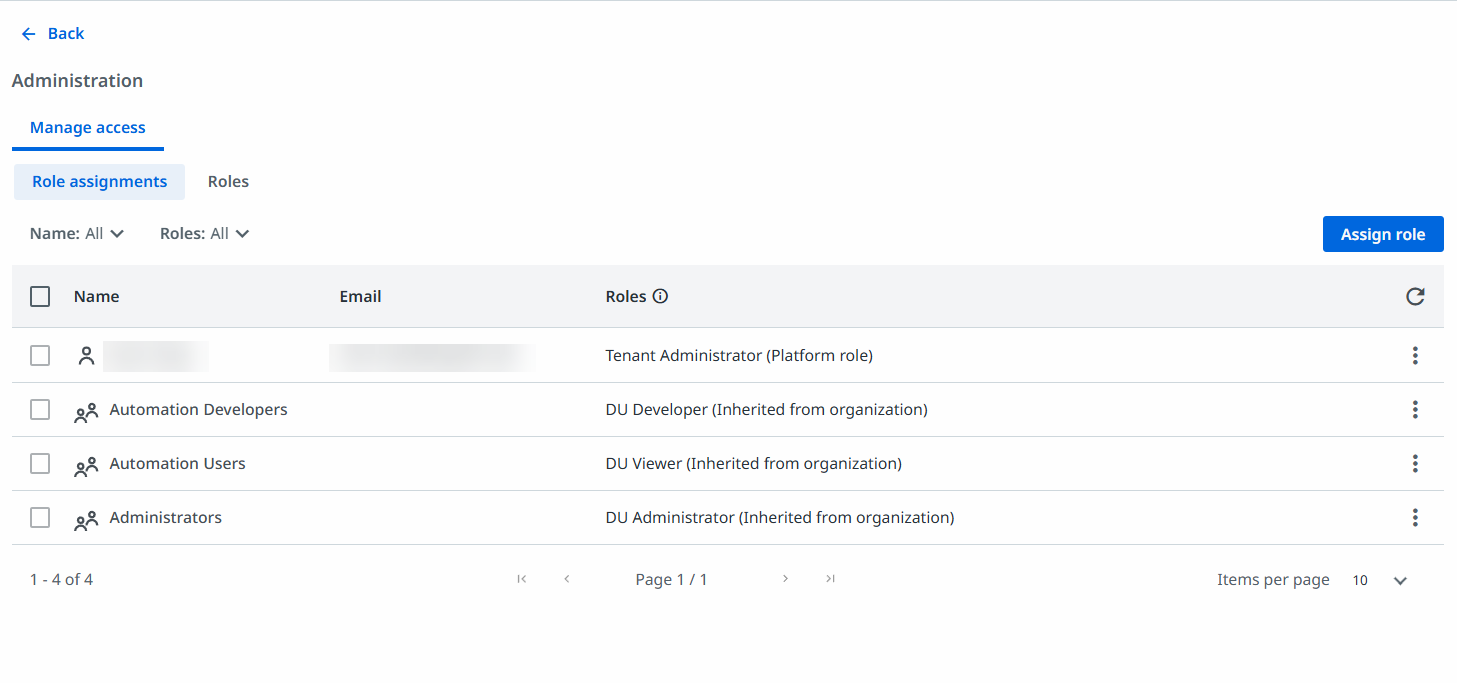Expand the Name filter dropdown
The image size is (1457, 683).
click(77, 233)
